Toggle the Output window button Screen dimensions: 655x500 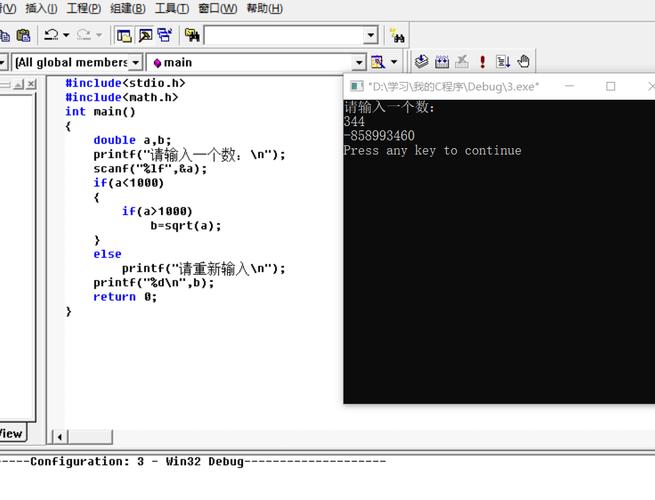(x=144, y=35)
